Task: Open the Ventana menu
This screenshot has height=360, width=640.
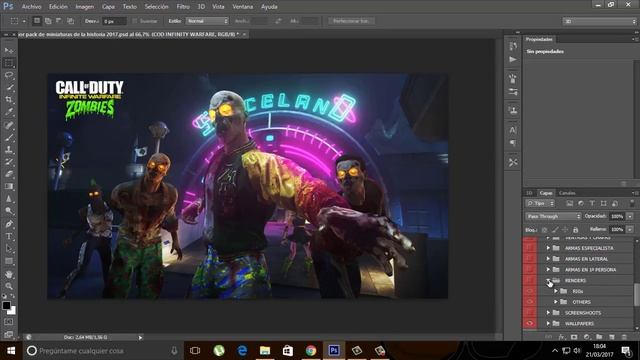Action: (242, 7)
